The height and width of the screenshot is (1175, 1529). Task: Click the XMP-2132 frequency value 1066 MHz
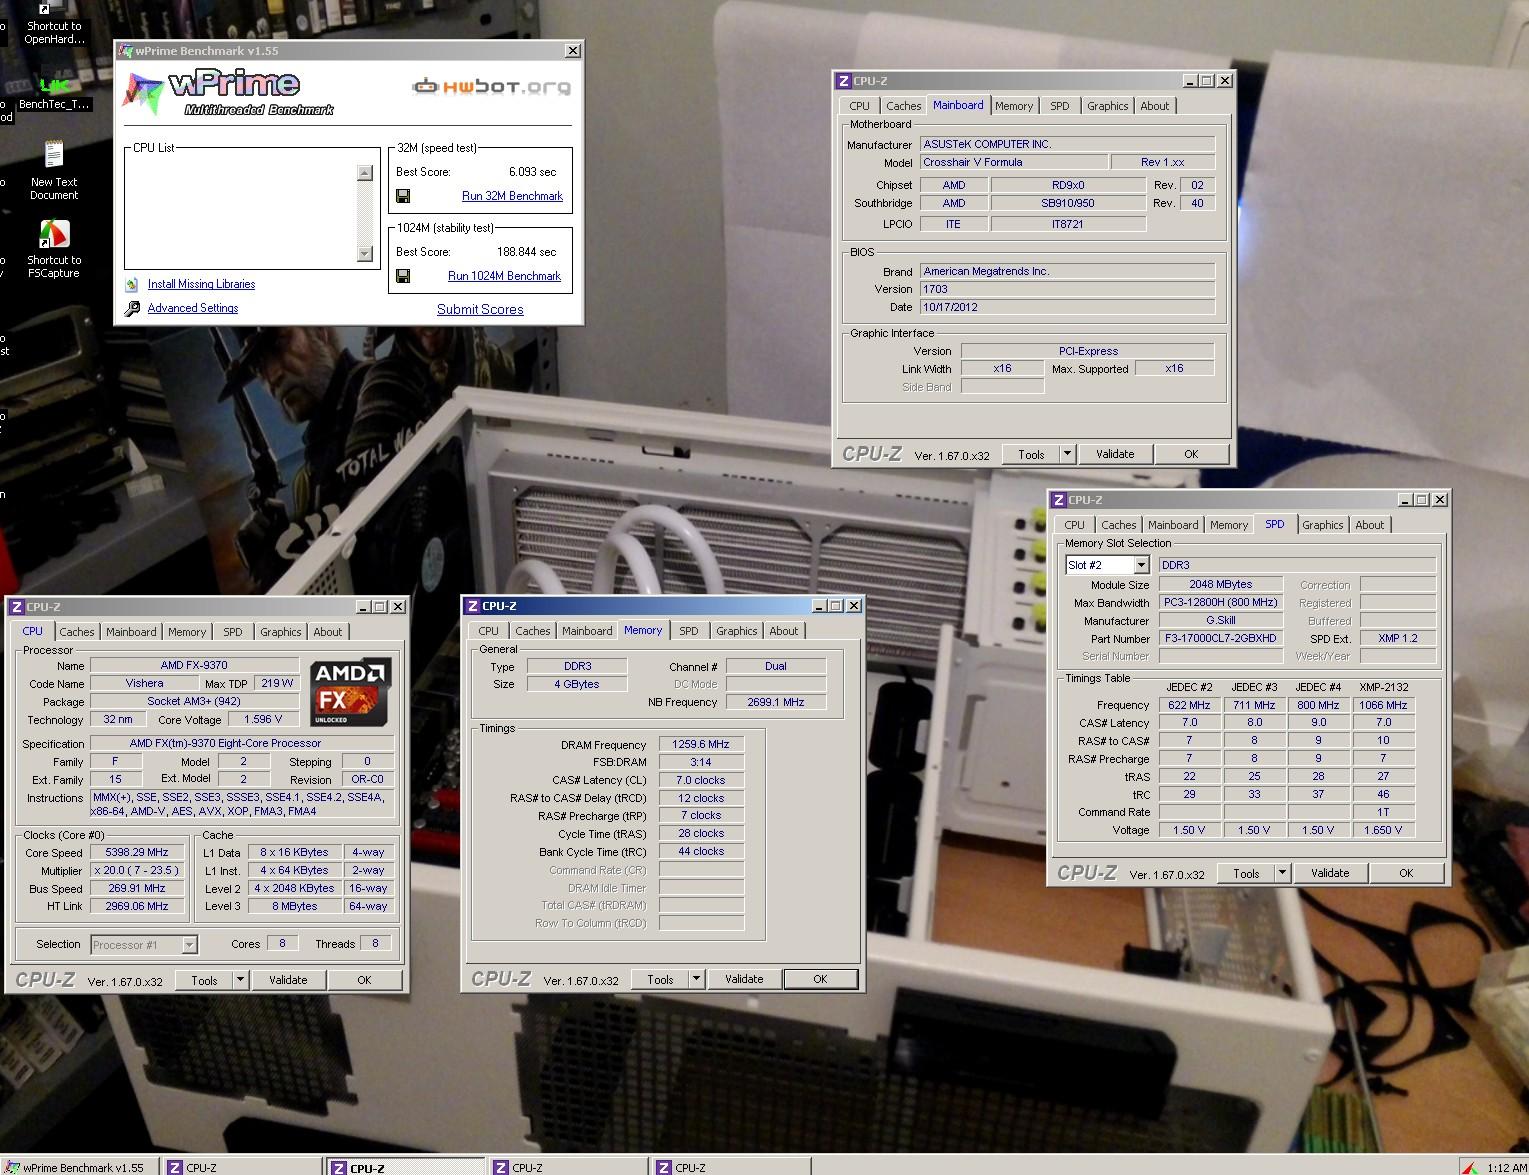(x=1383, y=705)
